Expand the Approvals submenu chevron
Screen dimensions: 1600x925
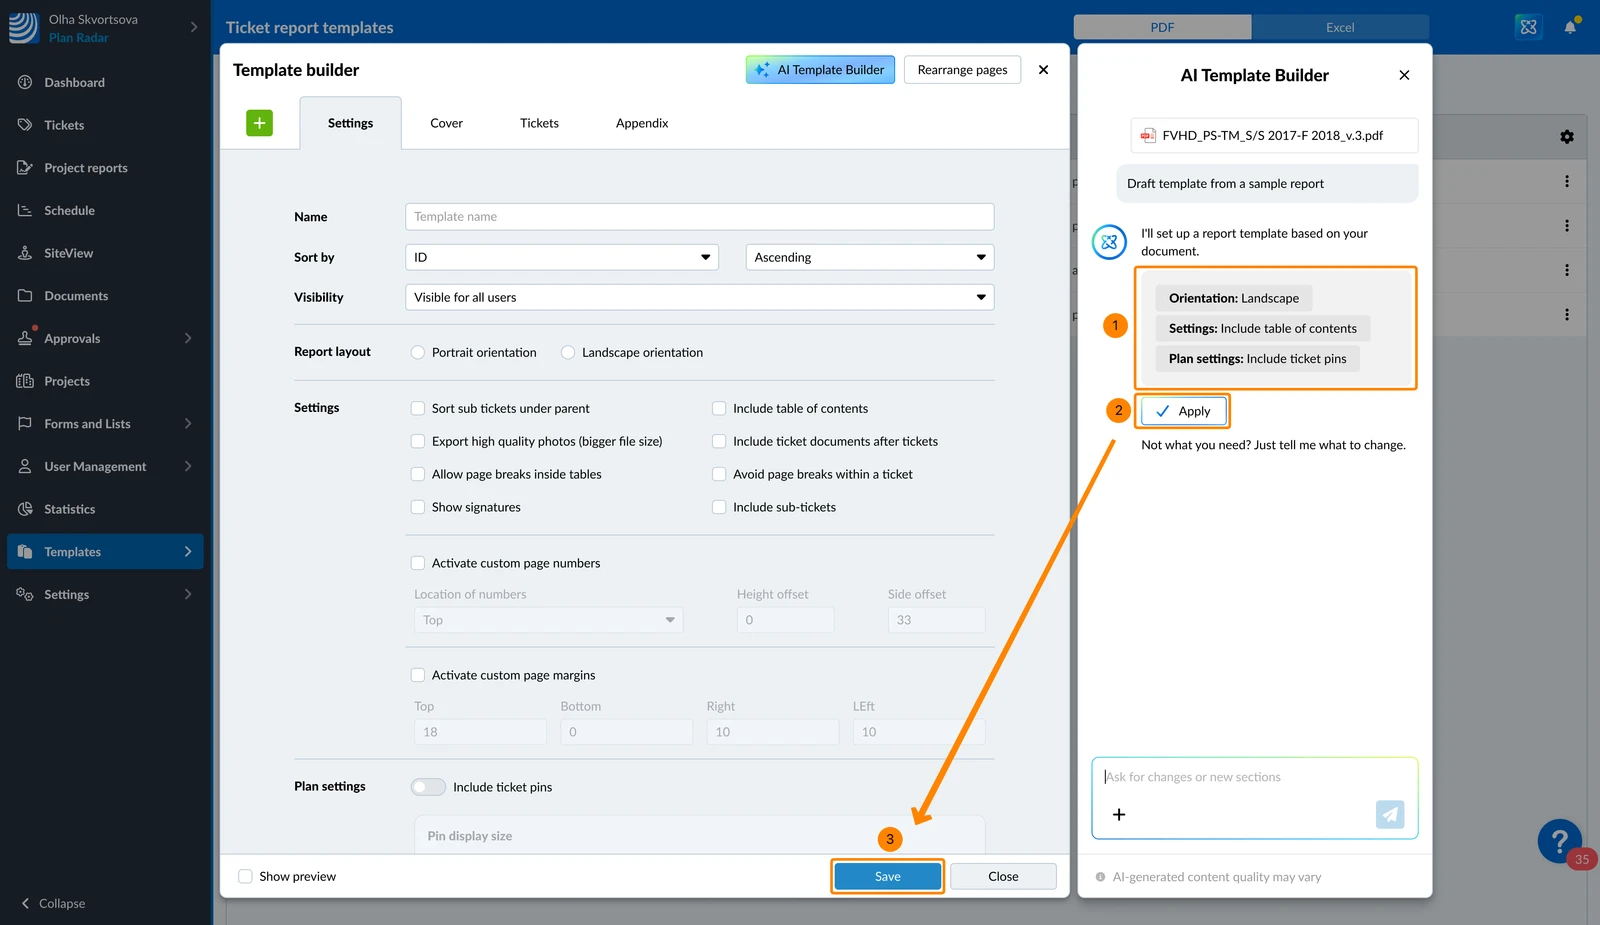tap(188, 338)
